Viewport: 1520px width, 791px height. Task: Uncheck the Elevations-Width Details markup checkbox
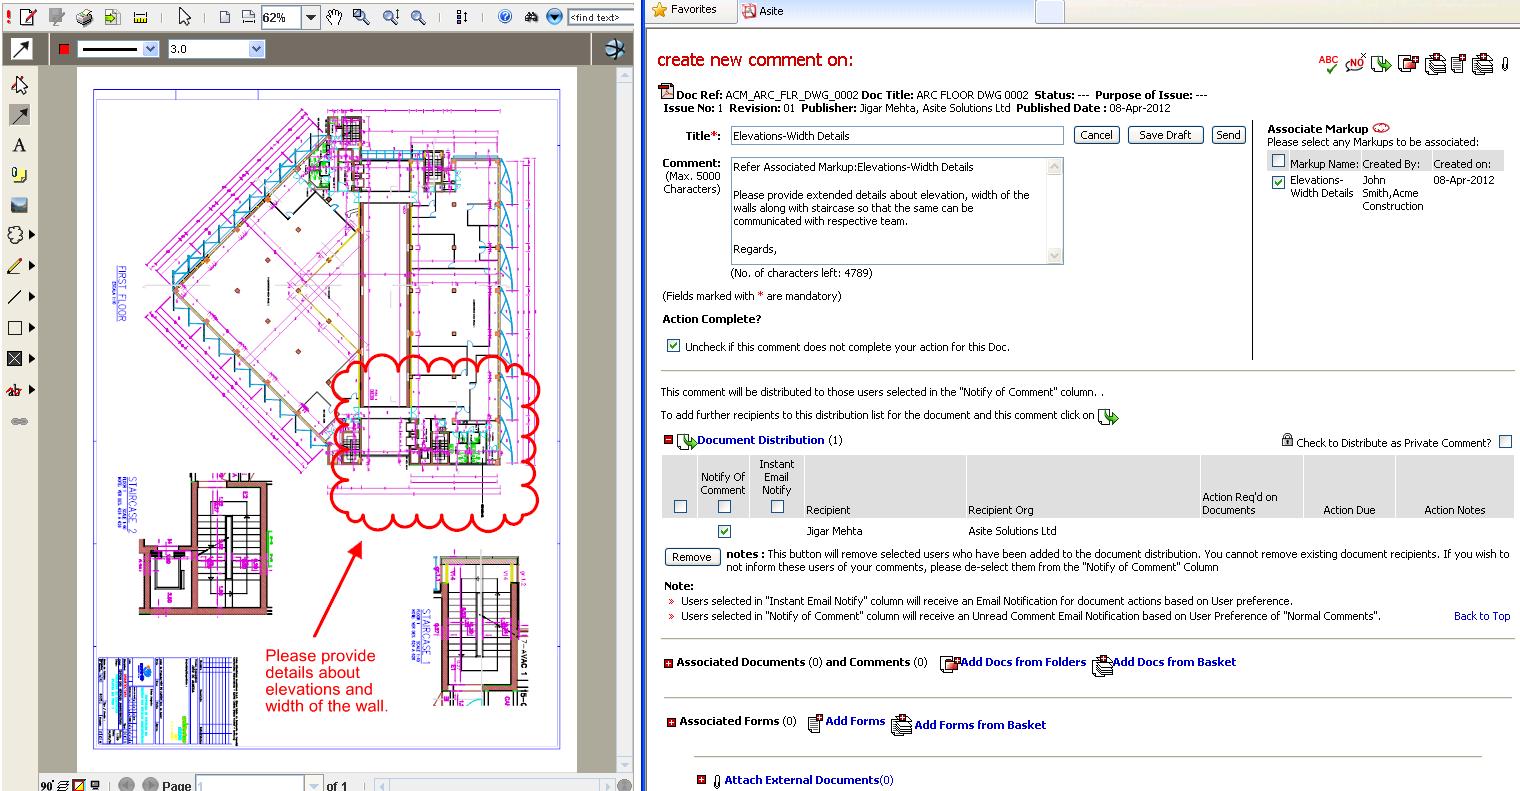pyautogui.click(x=1278, y=182)
